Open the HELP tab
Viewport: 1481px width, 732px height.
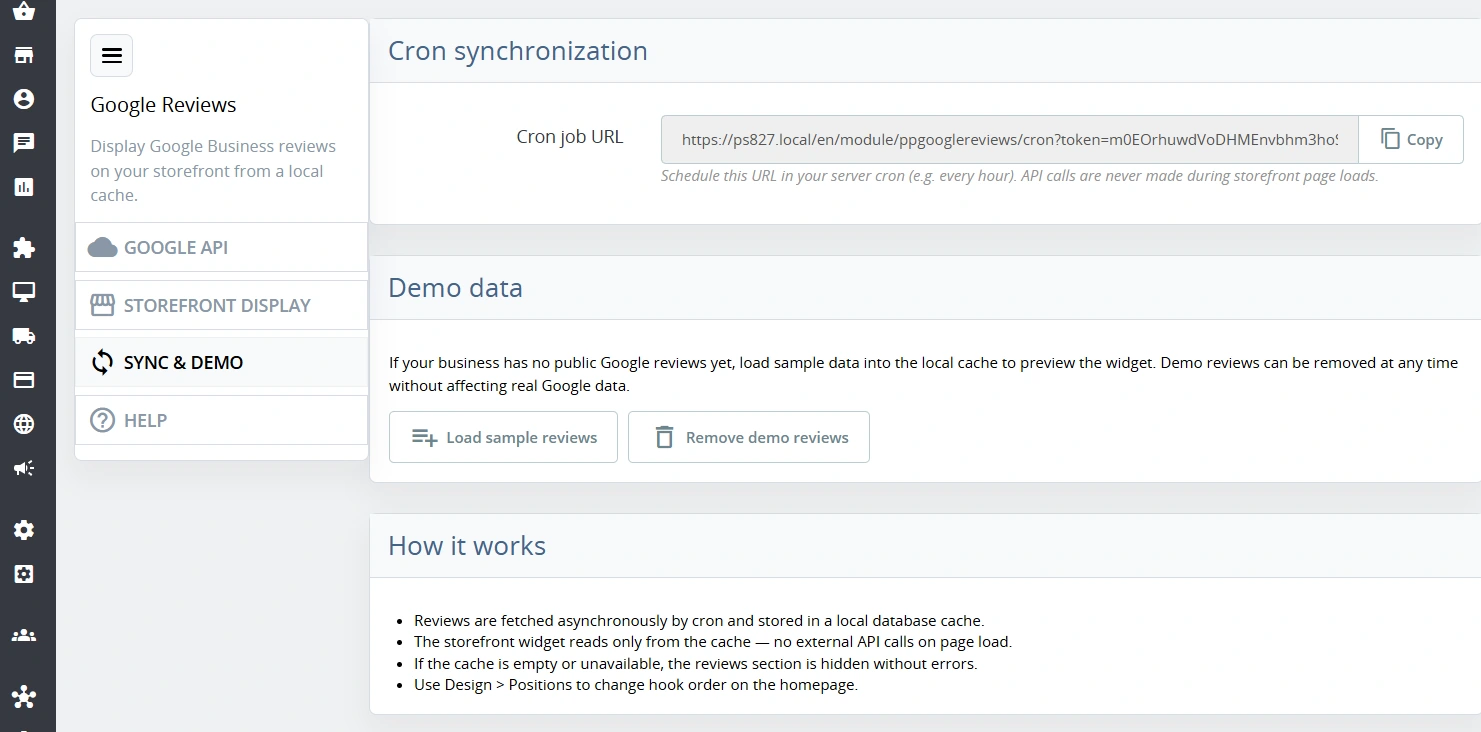(221, 420)
